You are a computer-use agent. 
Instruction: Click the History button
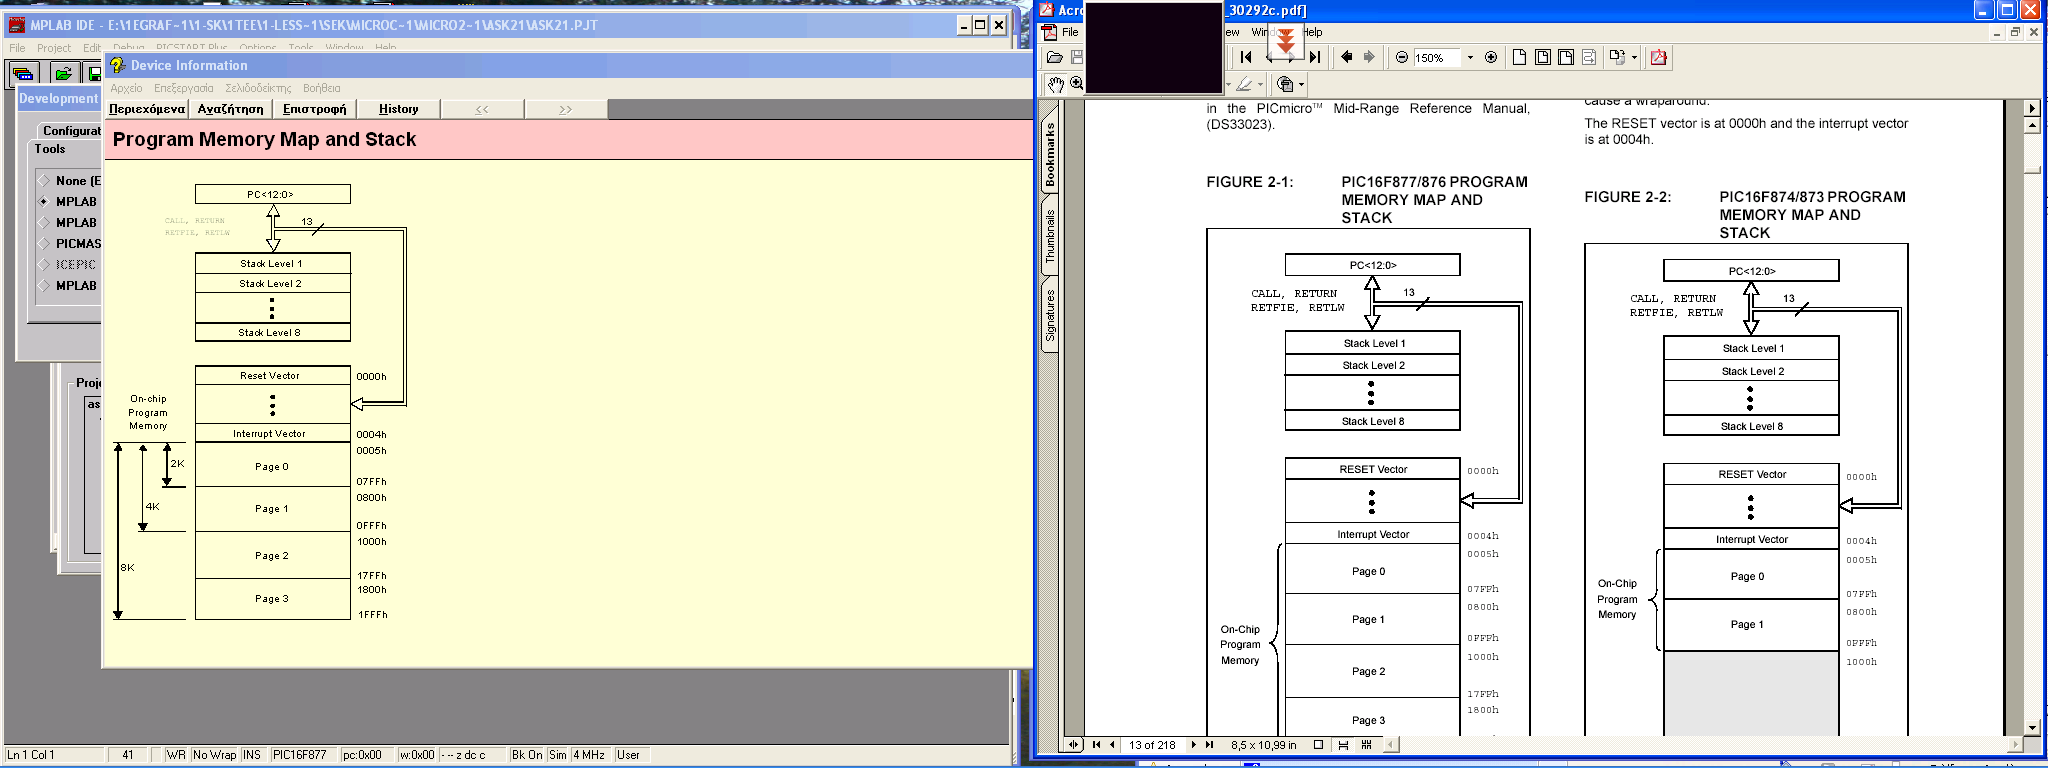pos(399,109)
